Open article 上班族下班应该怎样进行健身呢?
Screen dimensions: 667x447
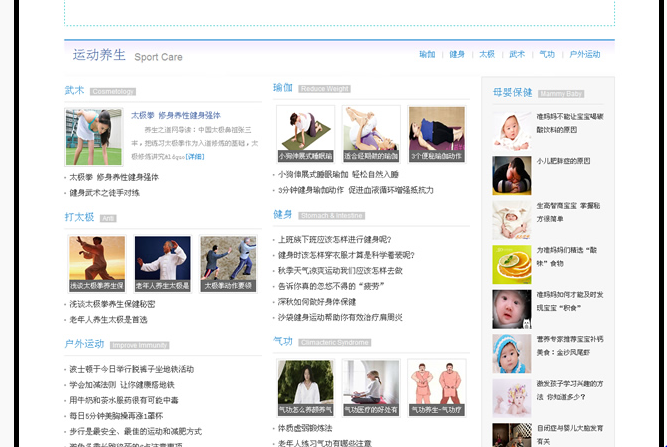tap(334, 239)
